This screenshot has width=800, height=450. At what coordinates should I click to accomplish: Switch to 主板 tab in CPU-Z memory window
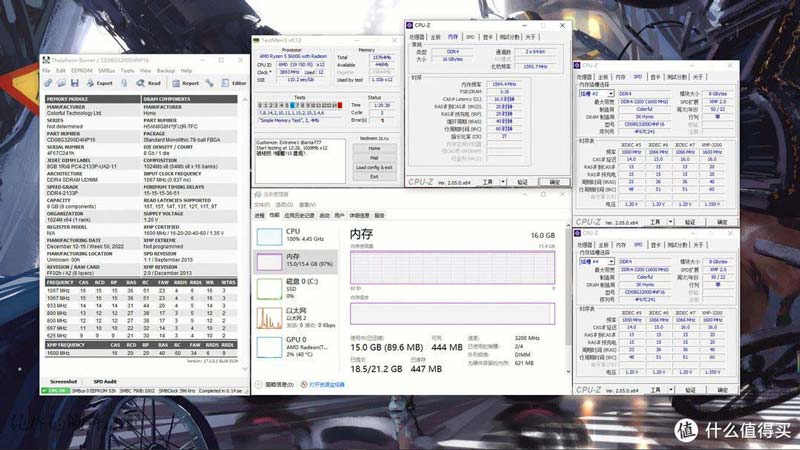435,37
